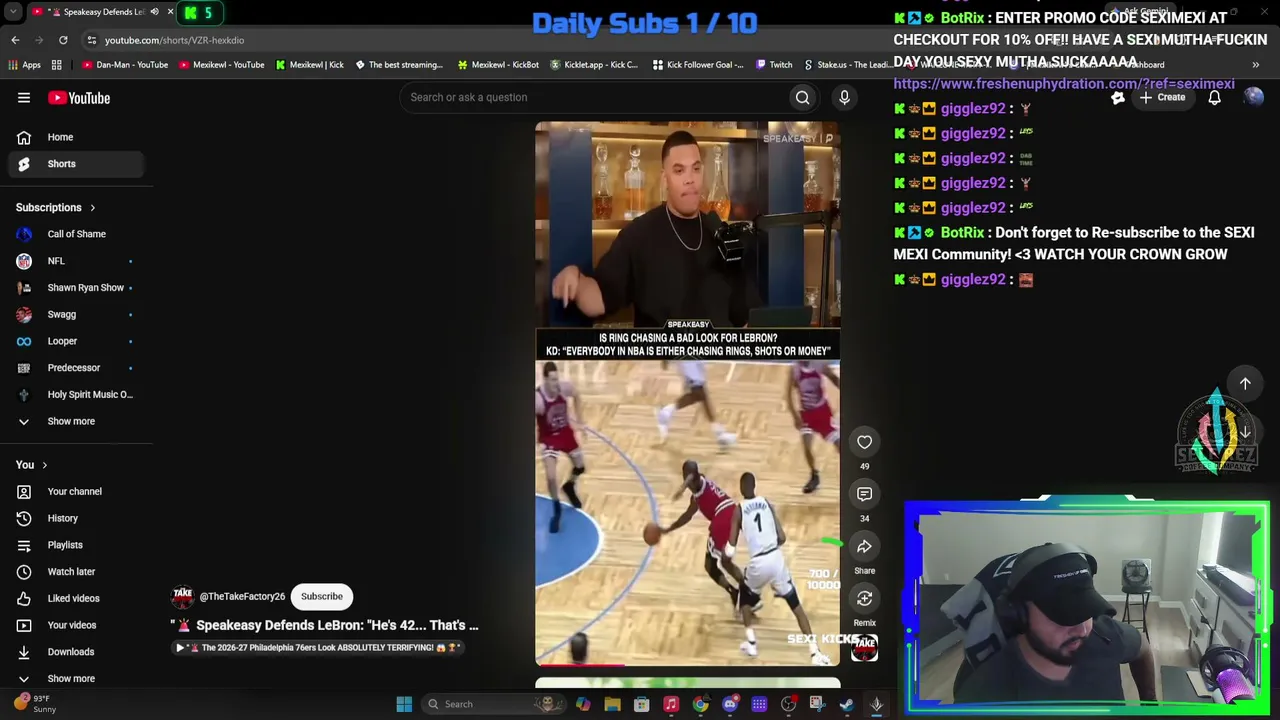
Task: Launch File Explorer from the taskbar
Action: (x=612, y=704)
